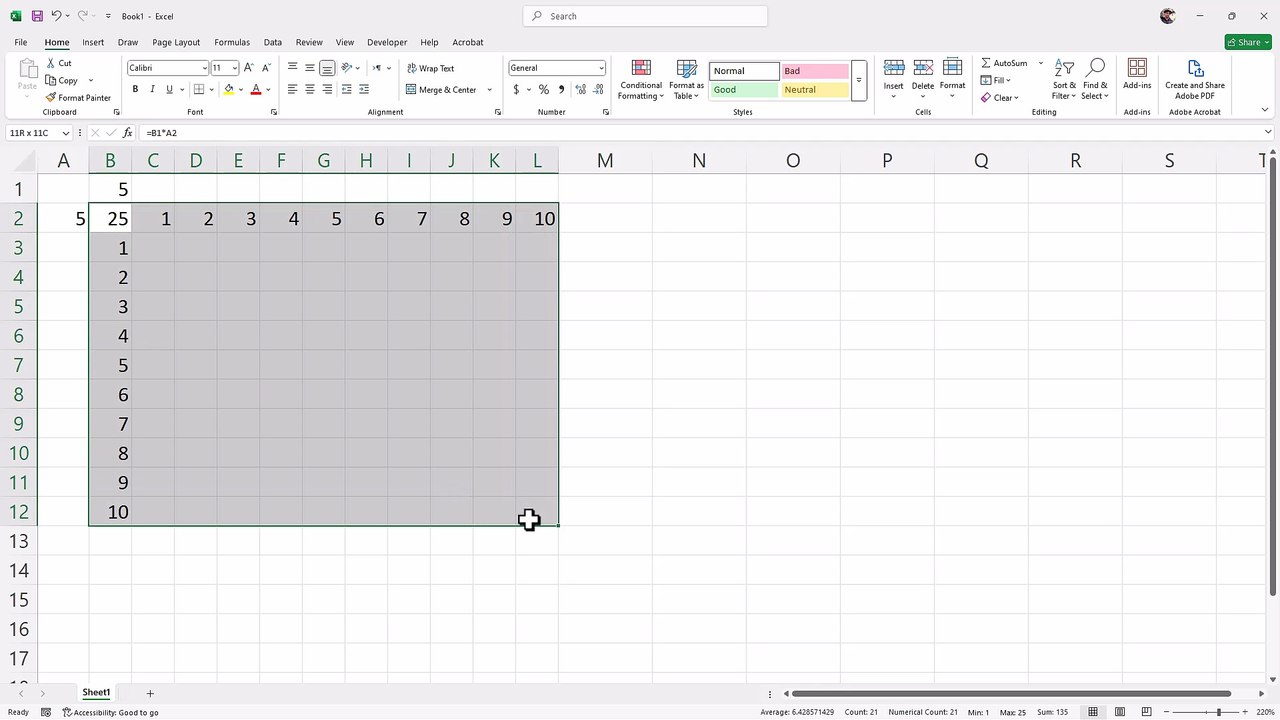Open the font name Calibri dropdown
1280x720 pixels.
coord(204,68)
